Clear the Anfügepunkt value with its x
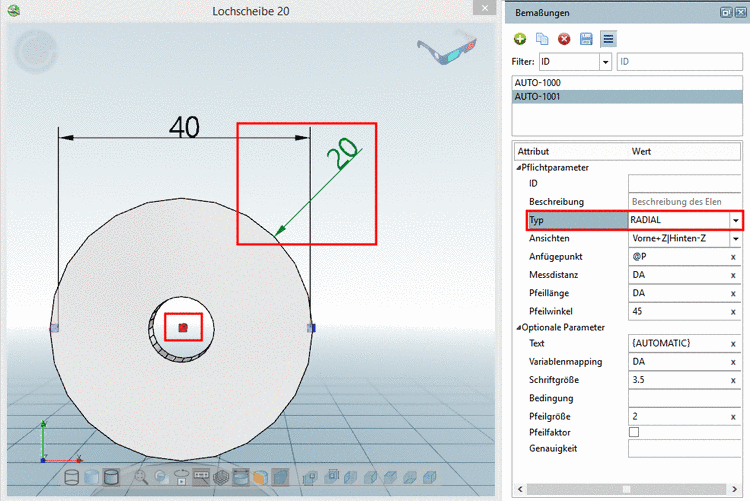 pyautogui.click(x=733, y=257)
